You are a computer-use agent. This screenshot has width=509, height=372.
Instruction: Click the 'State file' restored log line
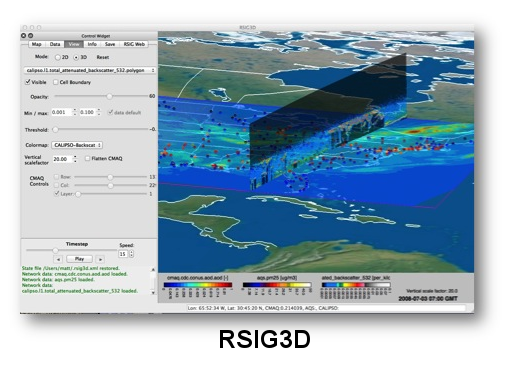click(70, 268)
